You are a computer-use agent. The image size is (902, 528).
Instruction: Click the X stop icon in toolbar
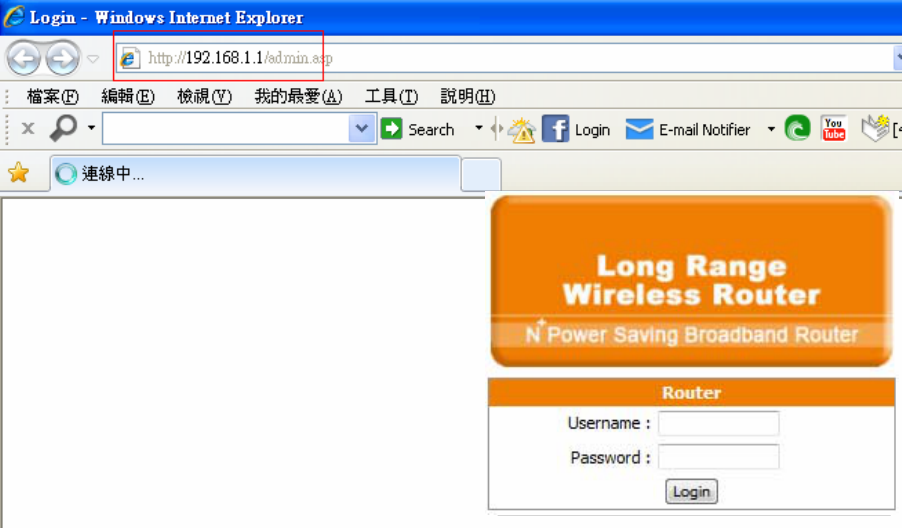click(x=28, y=128)
